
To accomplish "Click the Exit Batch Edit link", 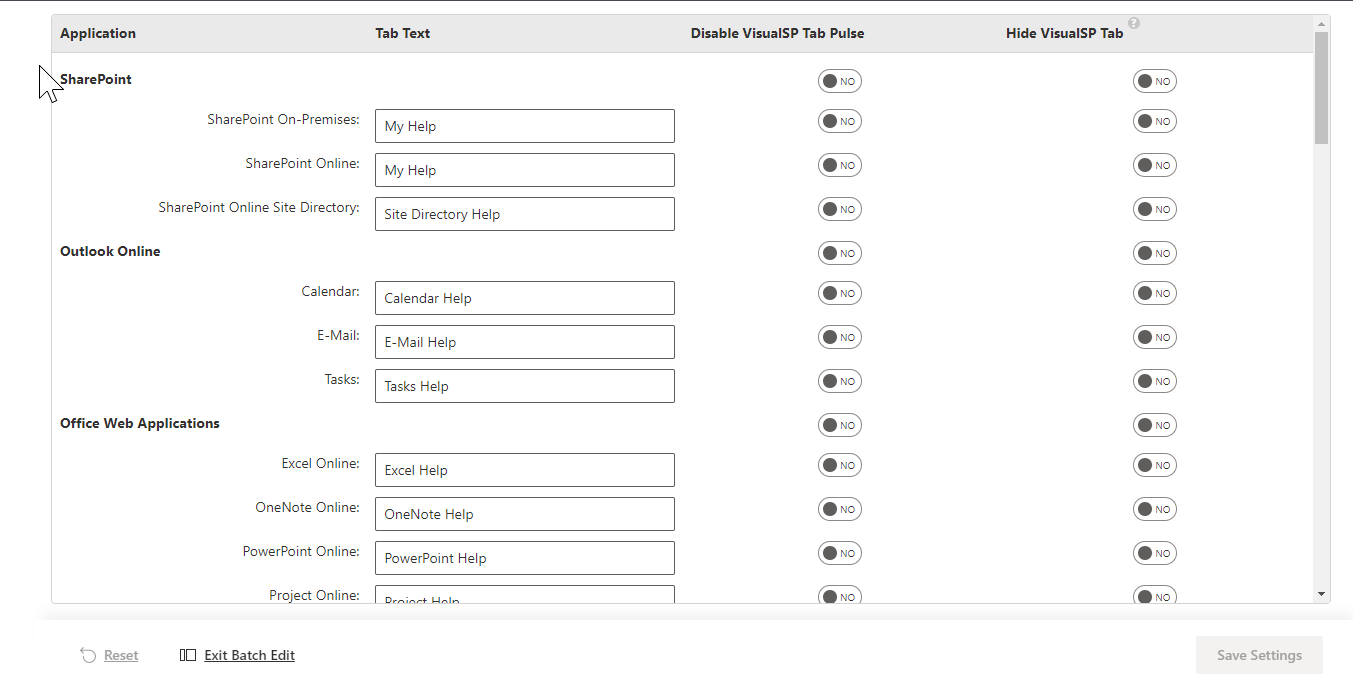I will [249, 655].
